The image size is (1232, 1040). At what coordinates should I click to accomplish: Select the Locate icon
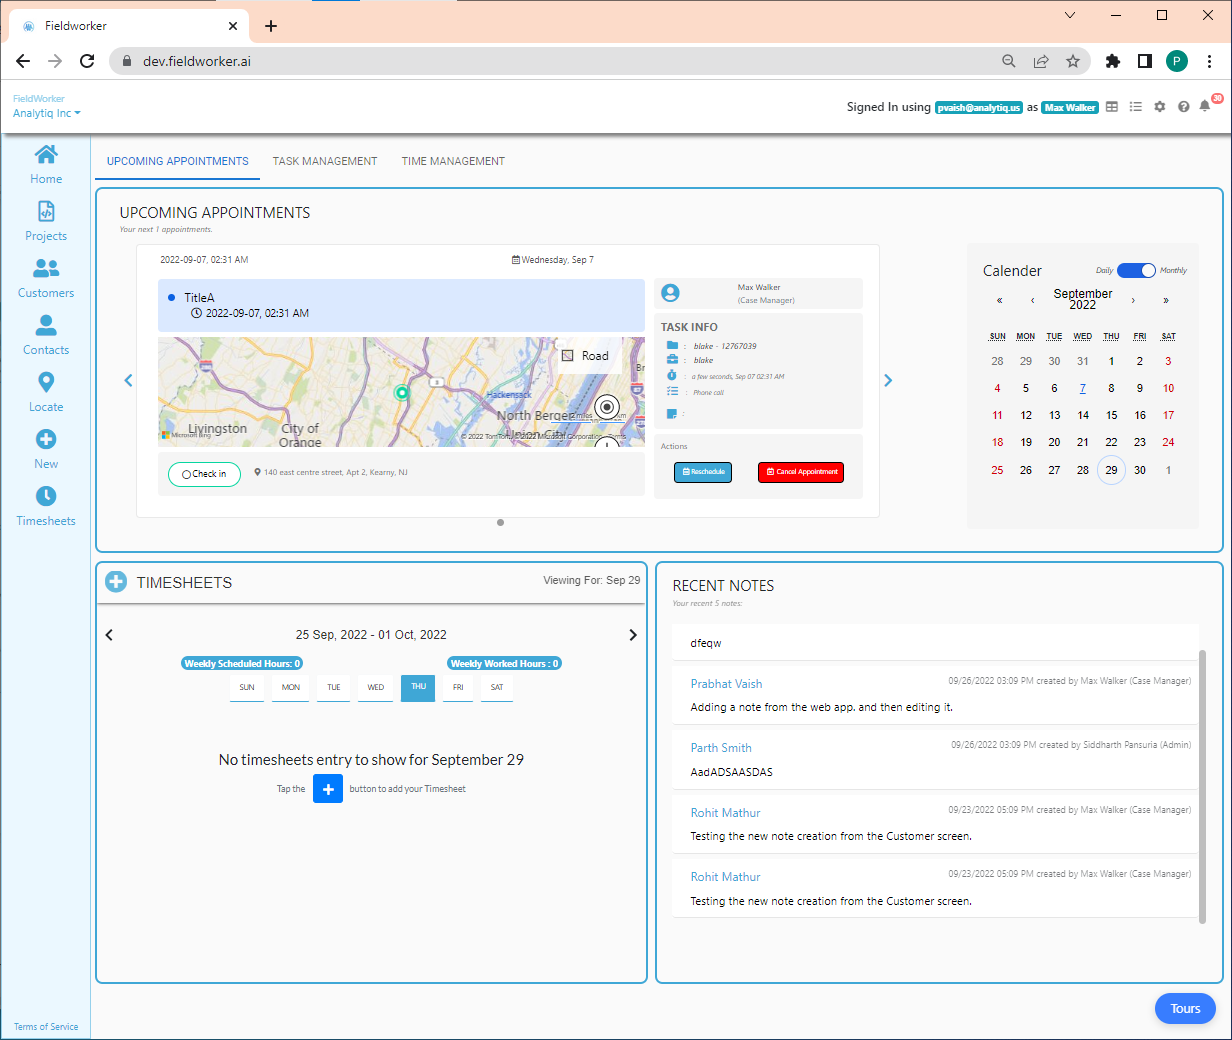46,390
